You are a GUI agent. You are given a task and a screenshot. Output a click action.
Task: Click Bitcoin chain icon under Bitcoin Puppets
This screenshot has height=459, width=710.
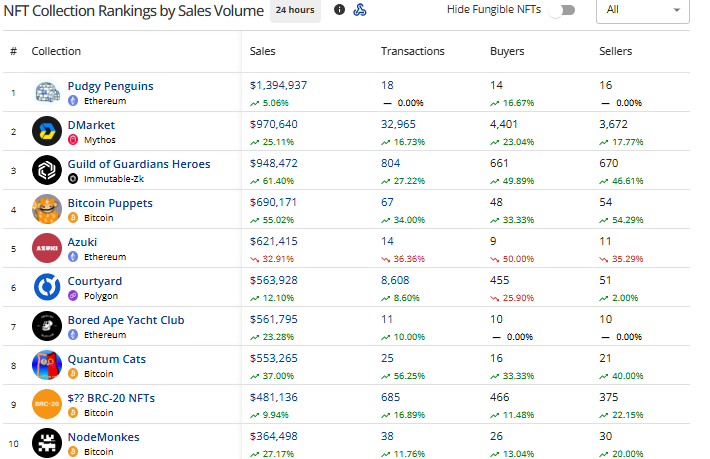pos(73,218)
